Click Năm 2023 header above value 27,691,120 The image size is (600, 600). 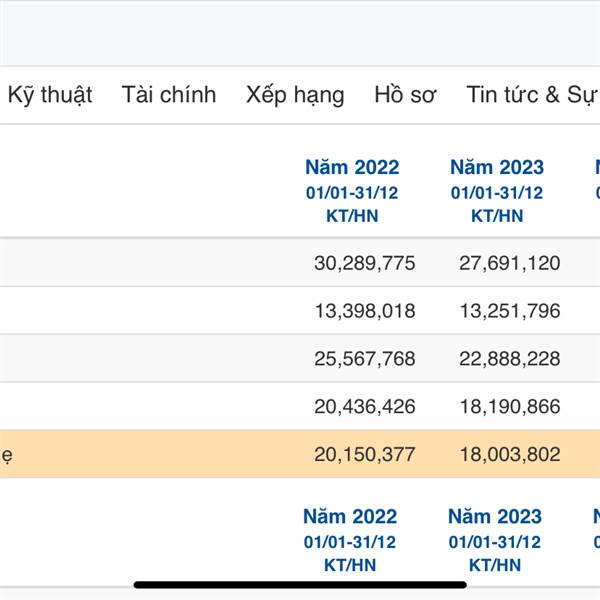click(x=497, y=168)
